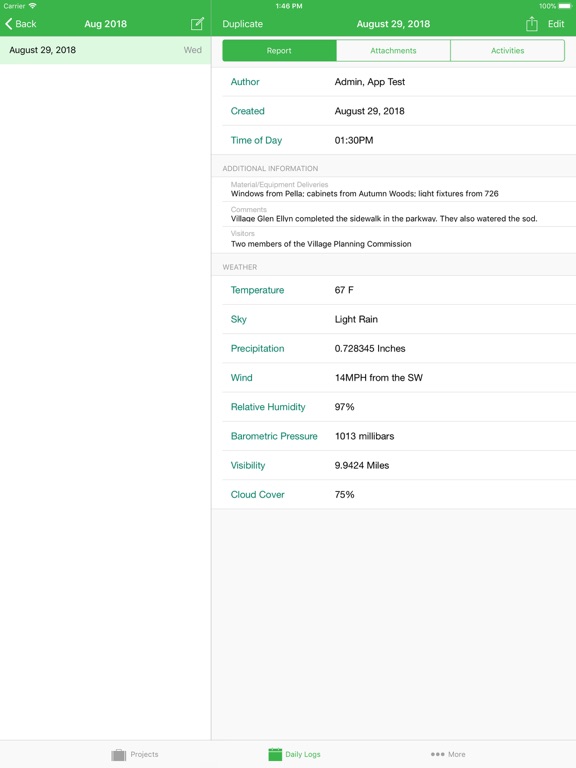The height and width of the screenshot is (768, 576).
Task: Tap the 1:46 PM status bar clock
Action: tap(289, 6)
